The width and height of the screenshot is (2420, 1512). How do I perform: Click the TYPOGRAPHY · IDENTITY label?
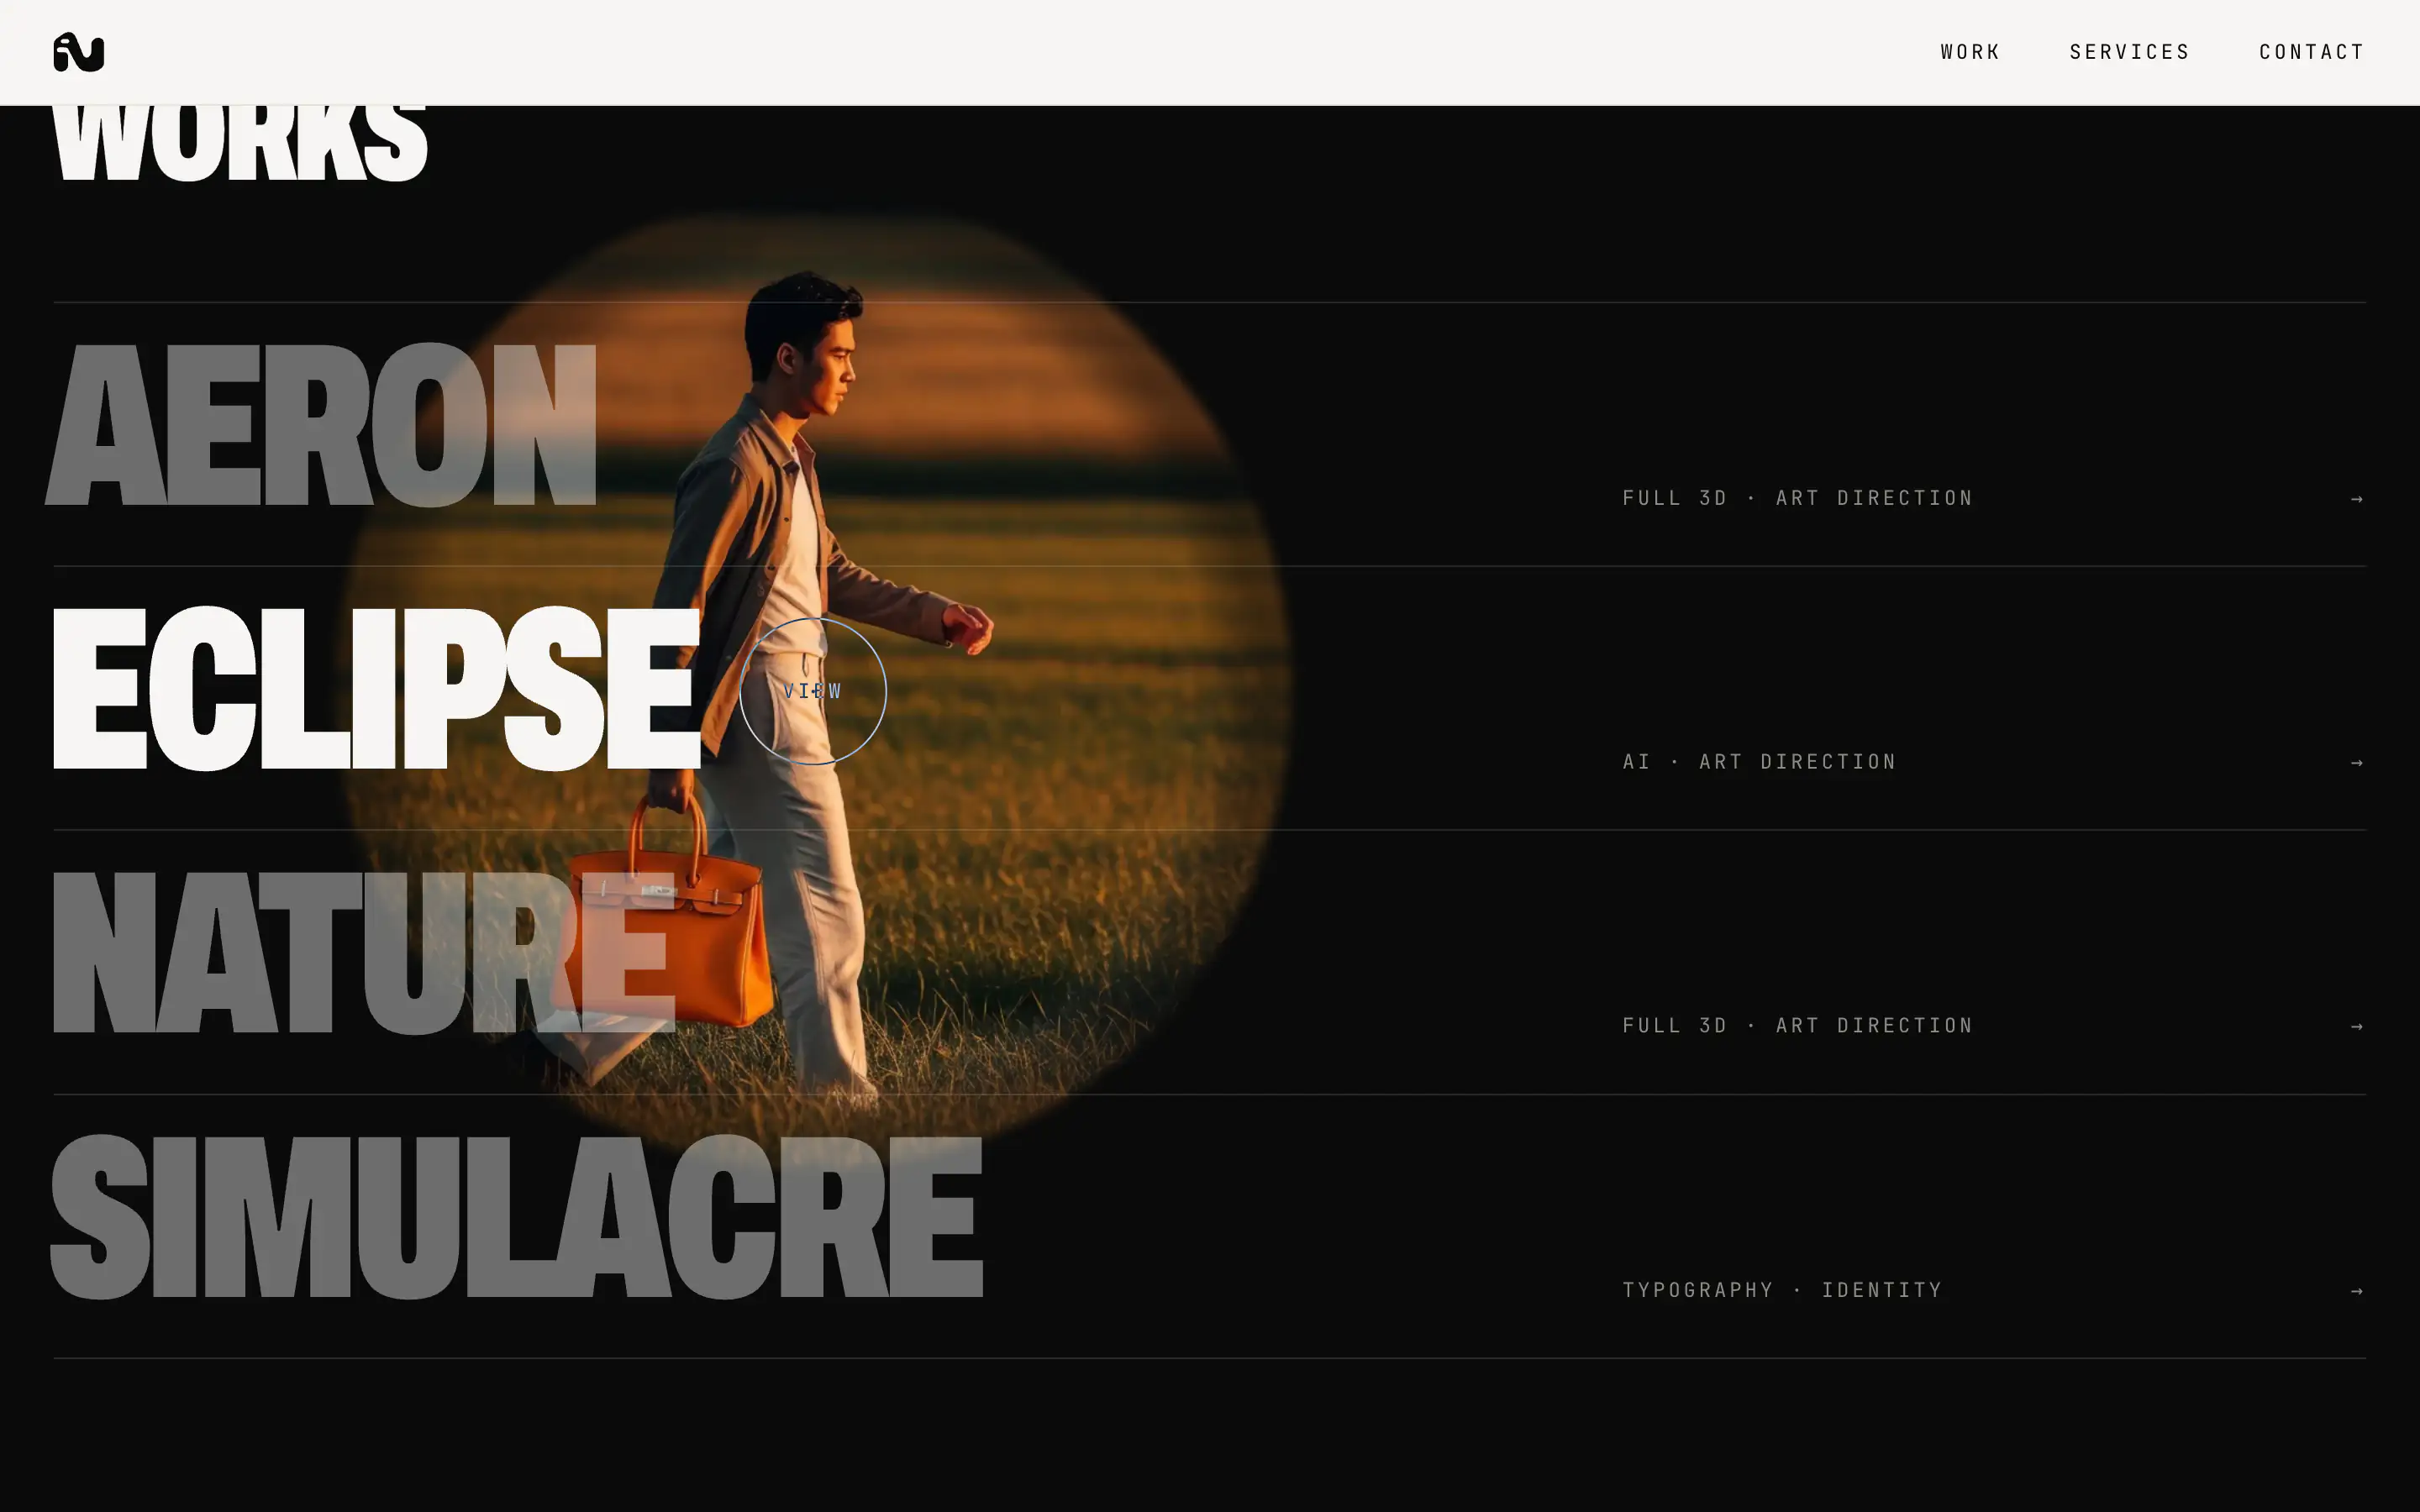(1782, 1290)
